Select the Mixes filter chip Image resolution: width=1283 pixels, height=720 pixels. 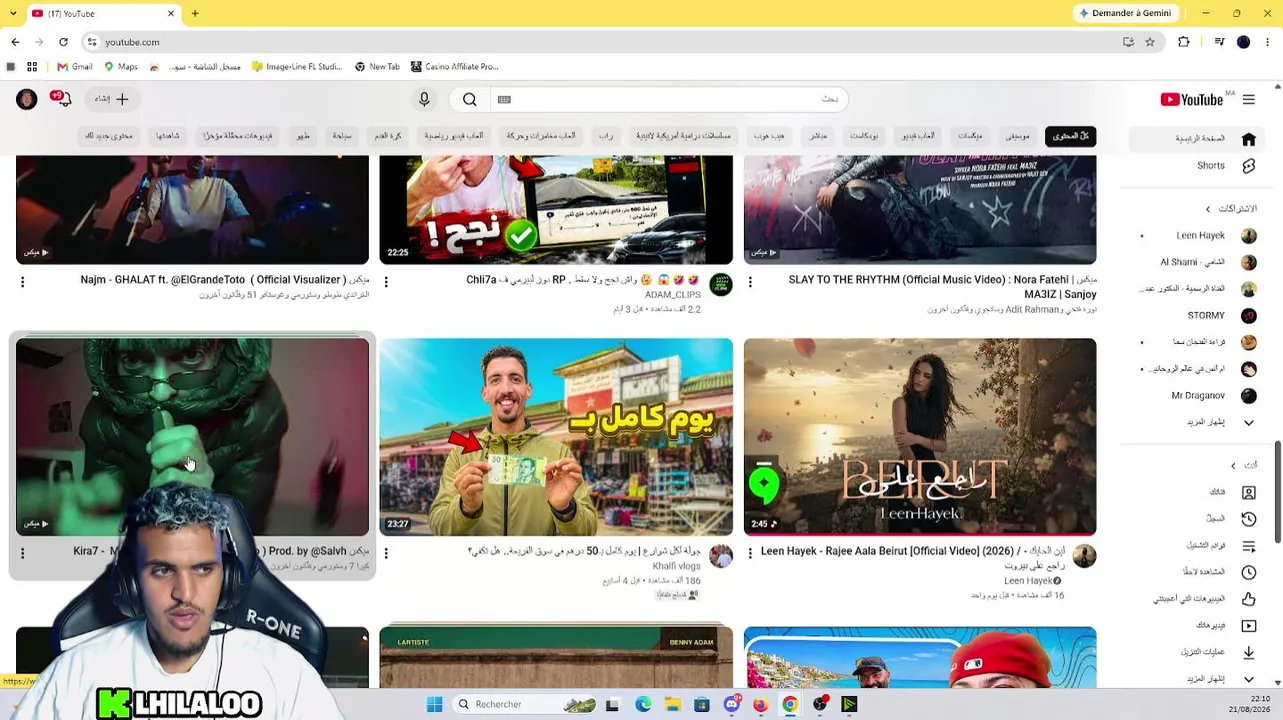(970, 136)
